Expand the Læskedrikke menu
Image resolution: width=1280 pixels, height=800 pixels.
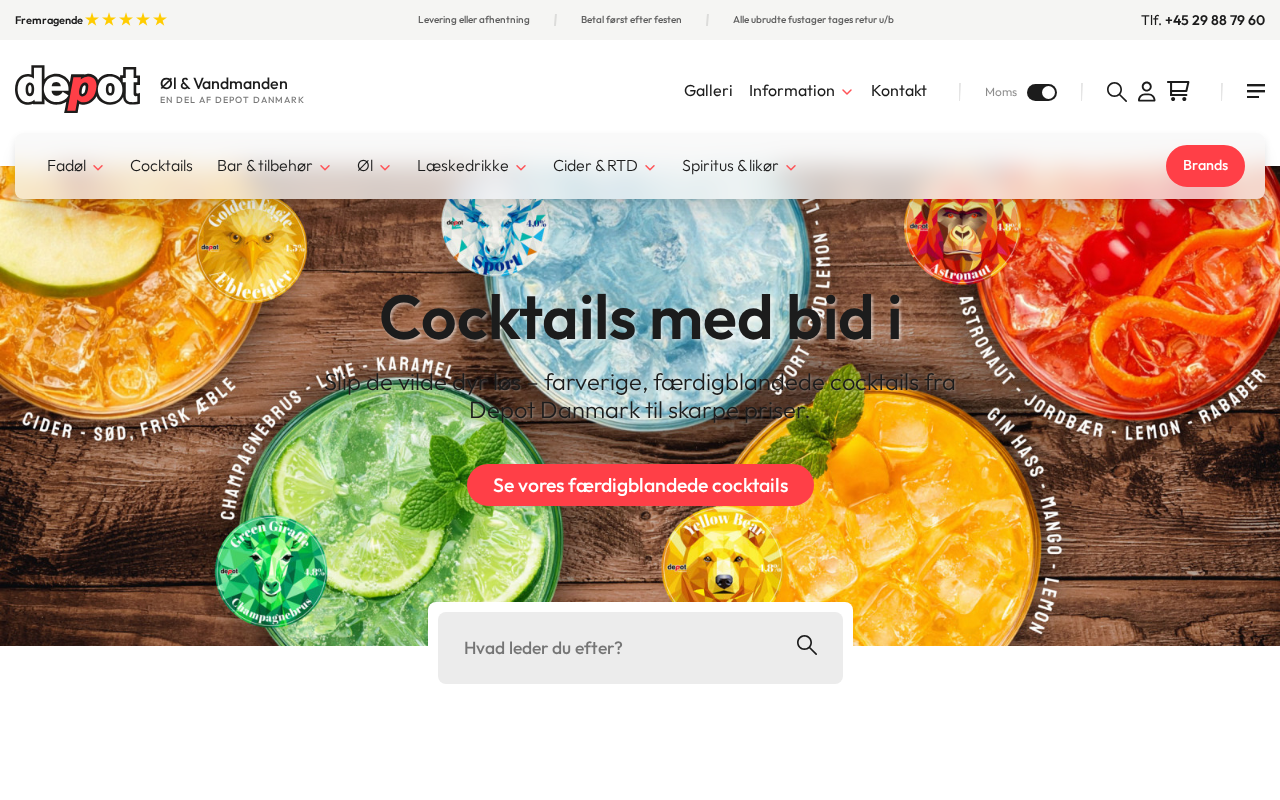click(x=472, y=166)
